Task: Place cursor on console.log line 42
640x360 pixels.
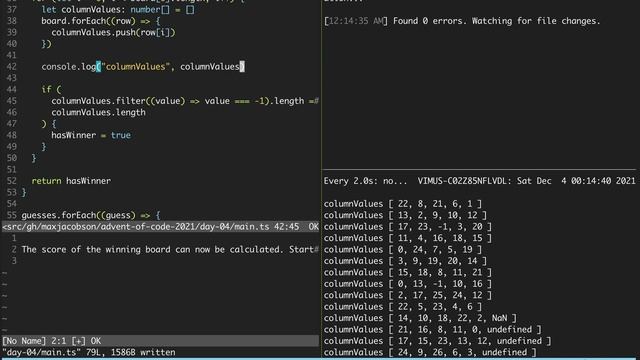Action: pyautogui.click(x=143, y=67)
